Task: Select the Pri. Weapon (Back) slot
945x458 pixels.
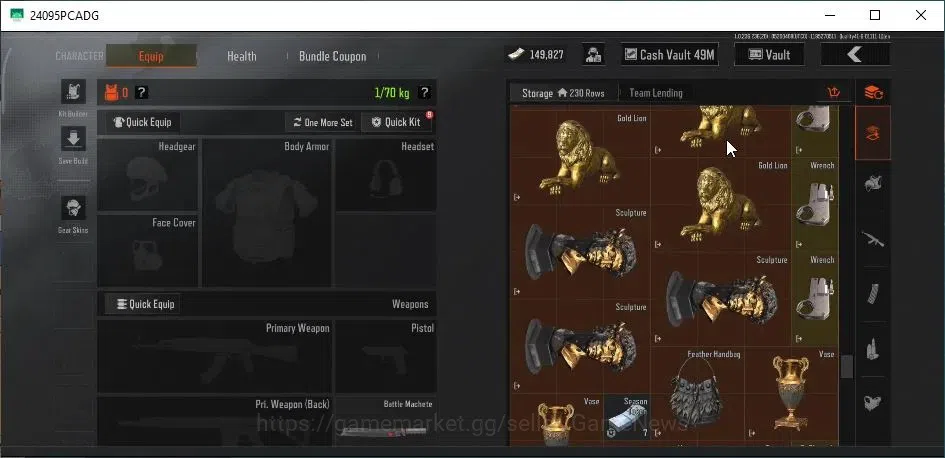Action: point(215,422)
